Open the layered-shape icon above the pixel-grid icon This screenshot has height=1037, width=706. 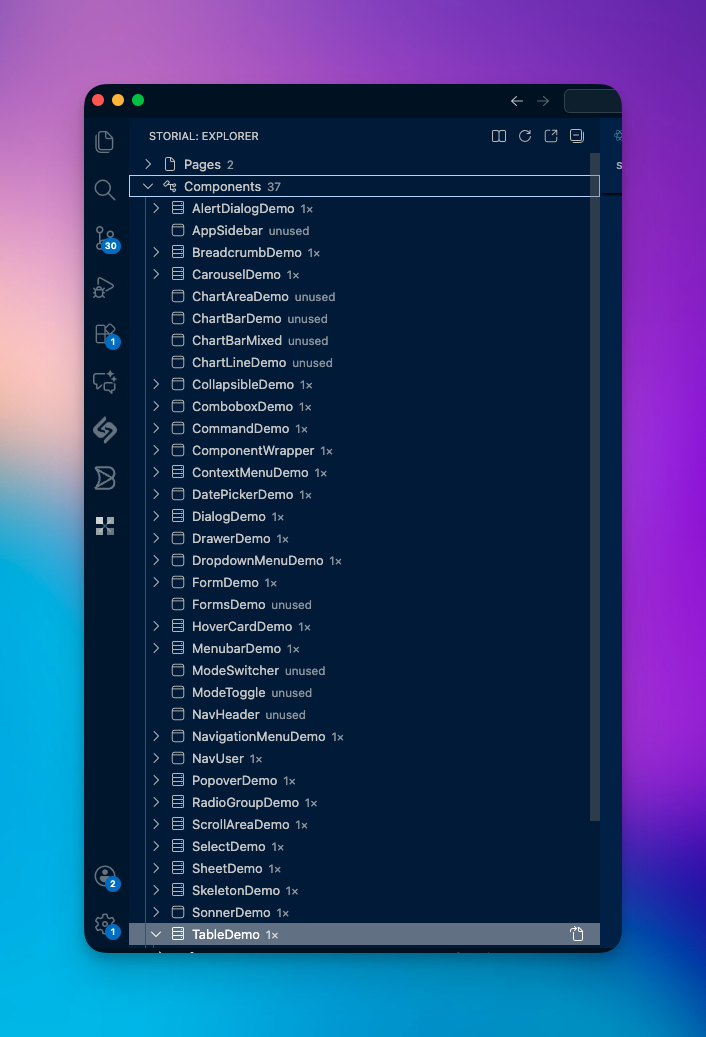[104, 477]
